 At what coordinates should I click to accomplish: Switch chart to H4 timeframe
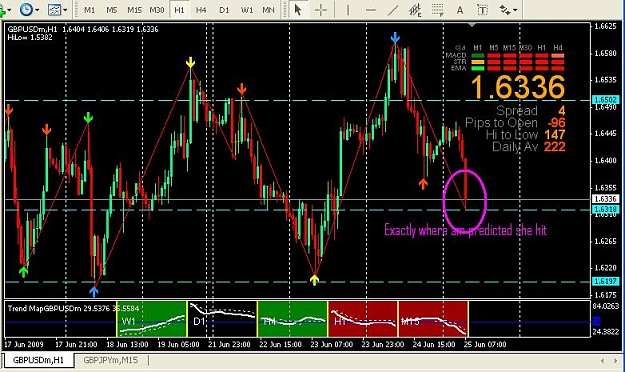pos(201,10)
